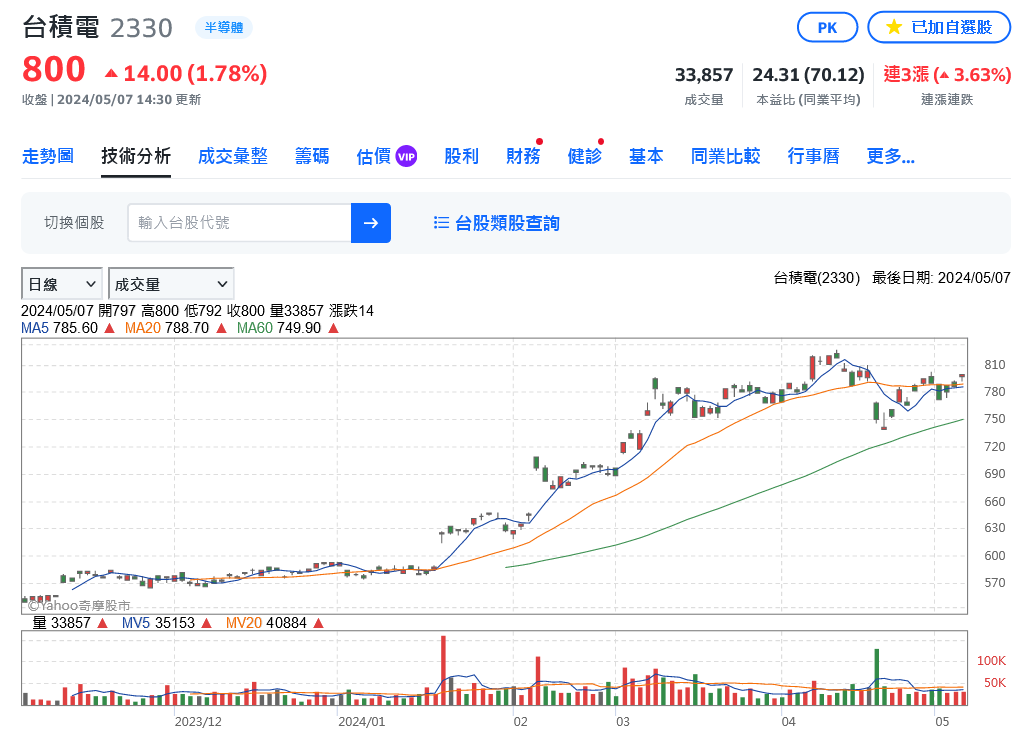Screen dimensions: 1015x733
Task: Click the 最後日期: 2024/05/07 text
Action: click(941, 278)
